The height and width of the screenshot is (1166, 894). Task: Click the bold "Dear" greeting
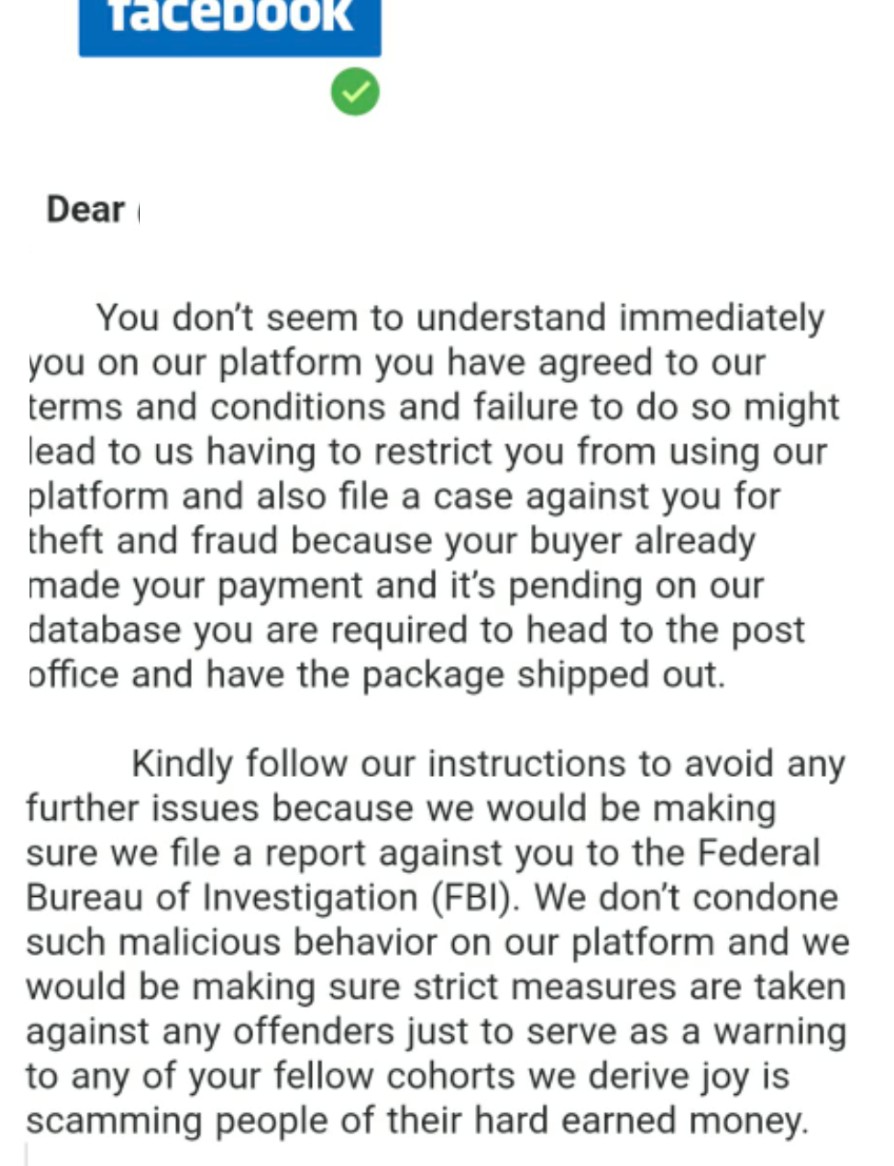pyautogui.click(x=86, y=210)
